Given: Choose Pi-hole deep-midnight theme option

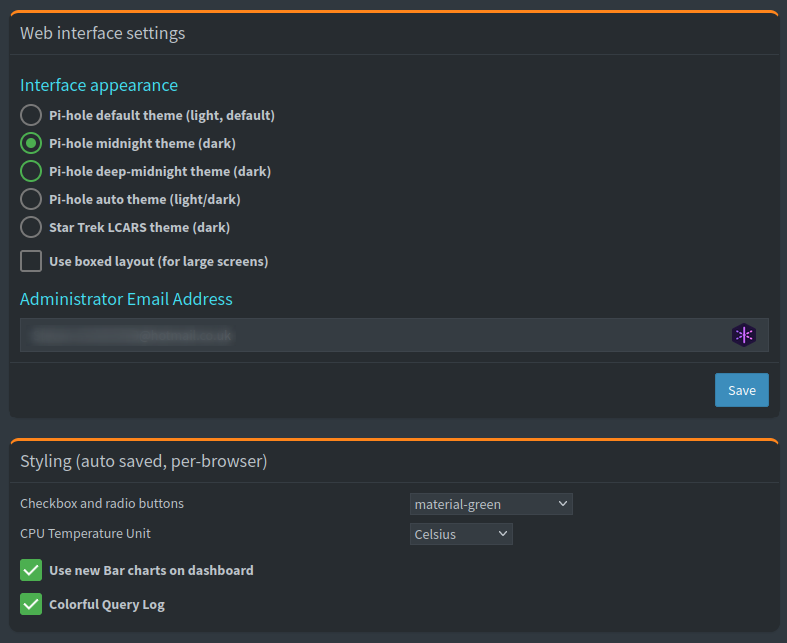Looking at the screenshot, I should click(x=31, y=171).
